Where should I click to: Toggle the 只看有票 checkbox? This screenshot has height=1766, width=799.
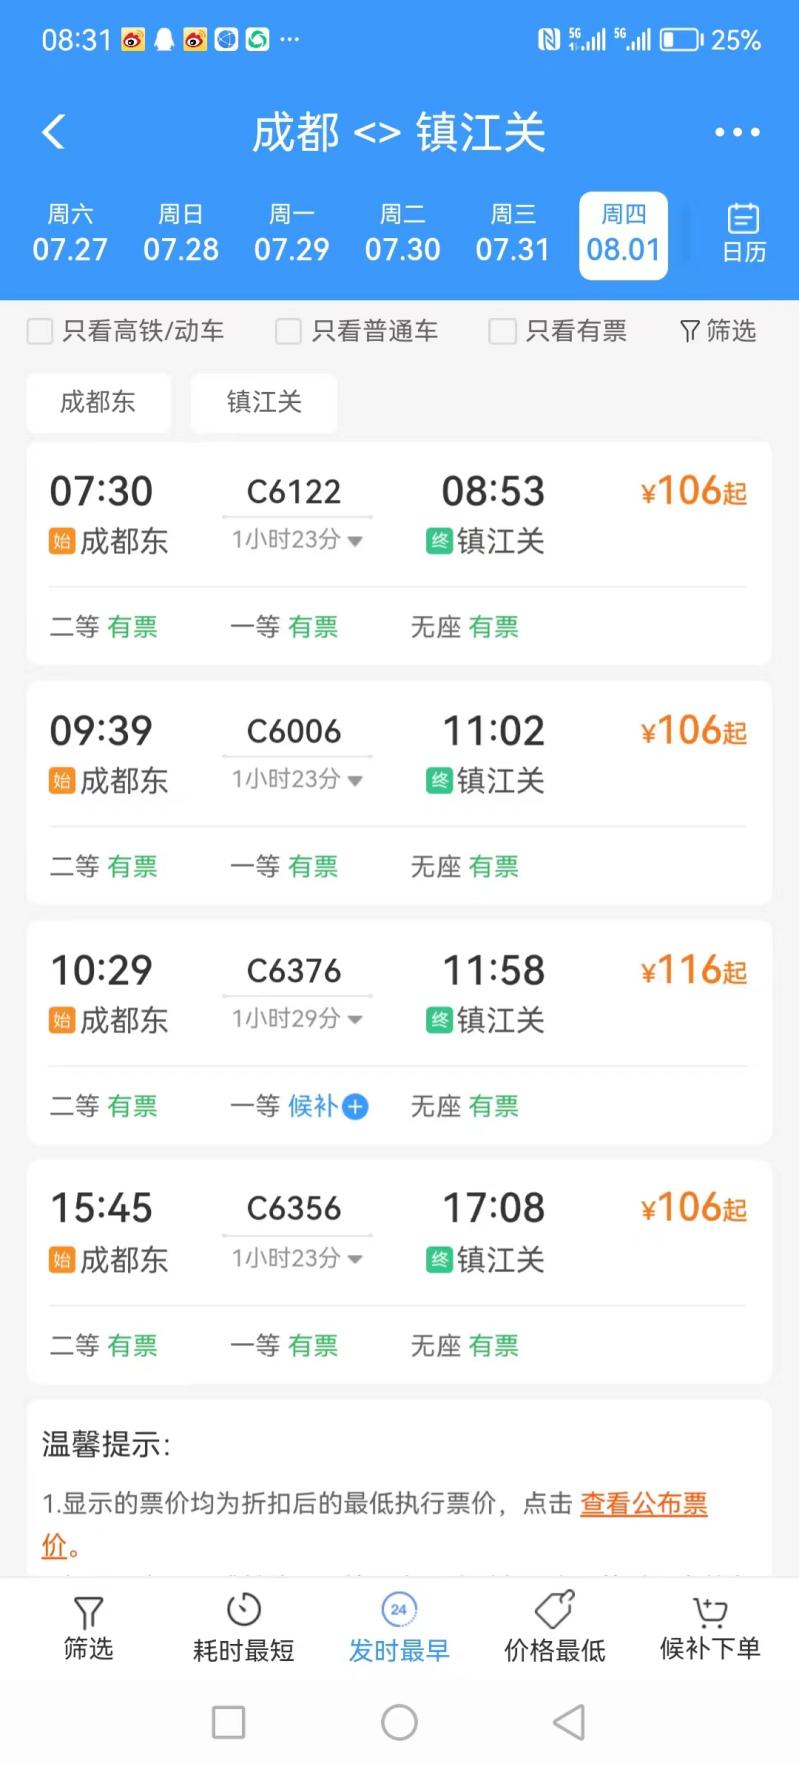(x=502, y=331)
